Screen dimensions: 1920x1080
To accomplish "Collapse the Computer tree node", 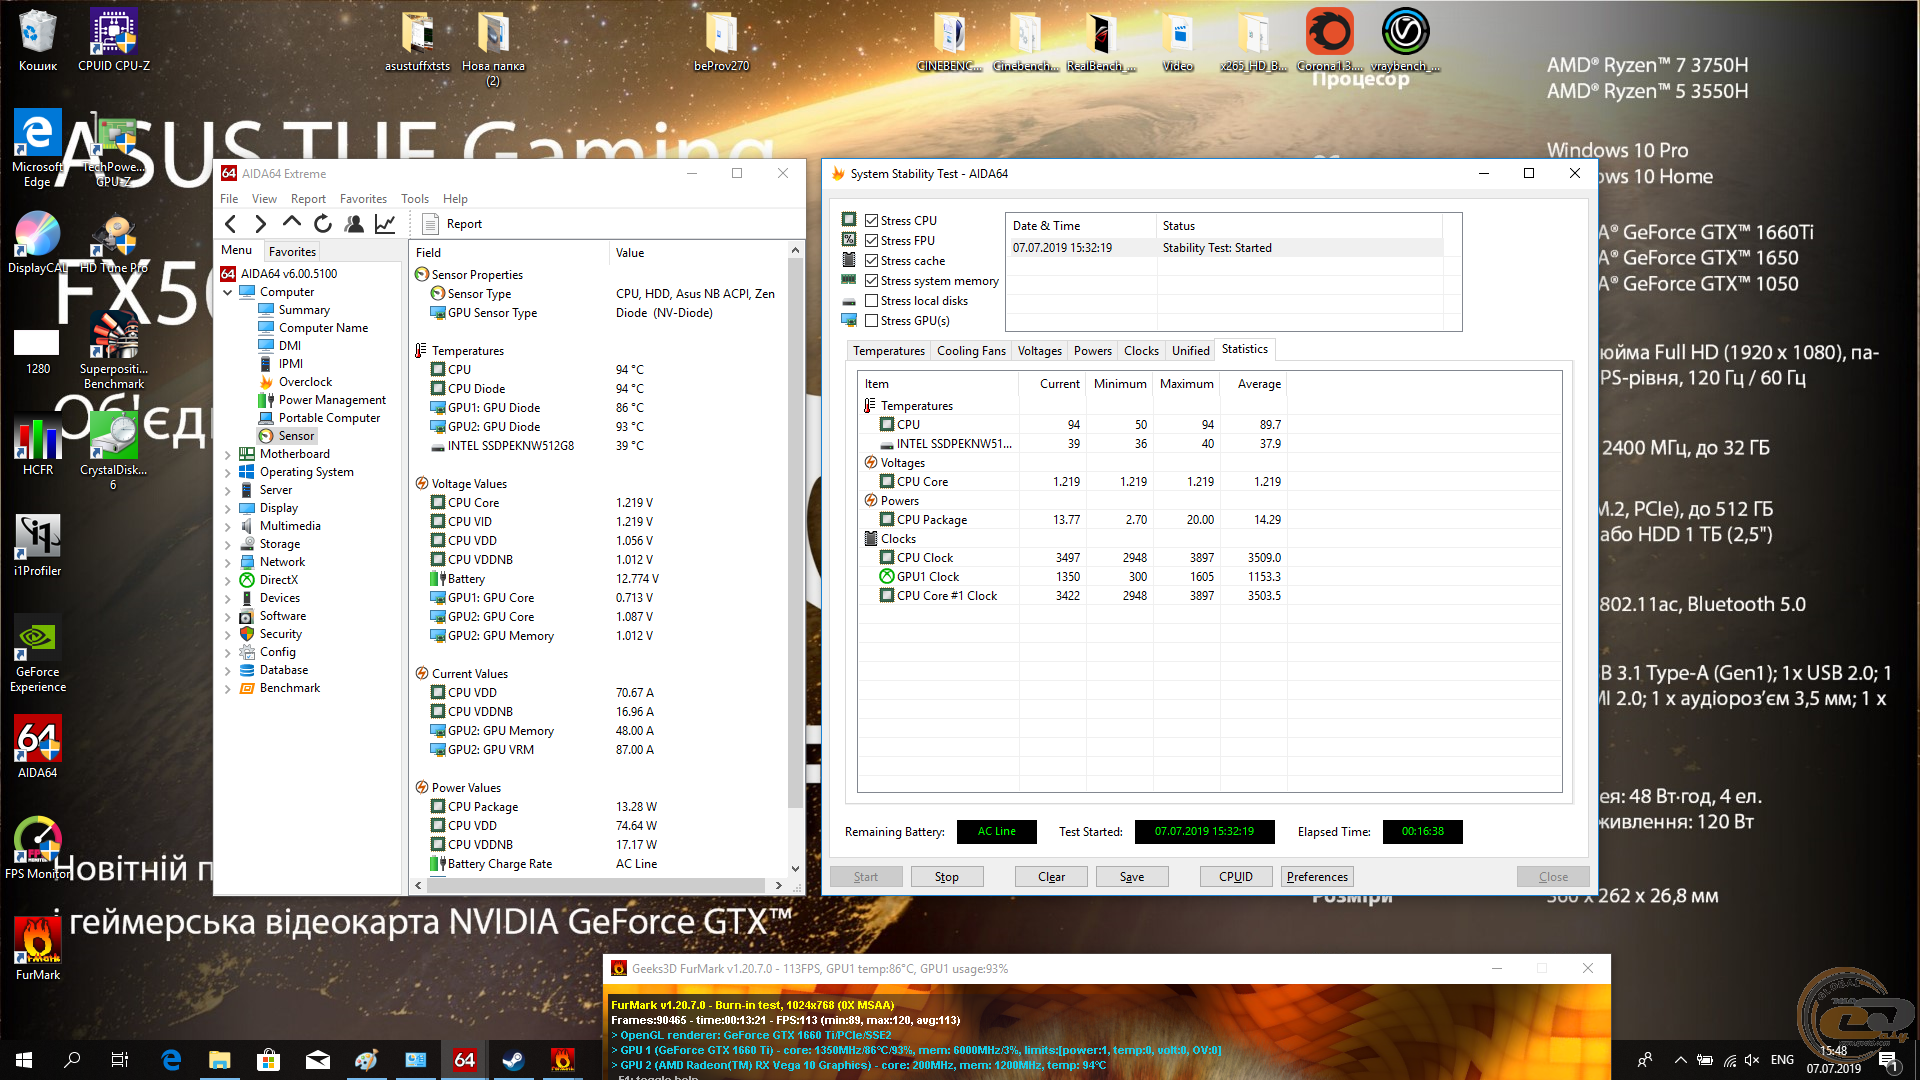I will click(228, 292).
